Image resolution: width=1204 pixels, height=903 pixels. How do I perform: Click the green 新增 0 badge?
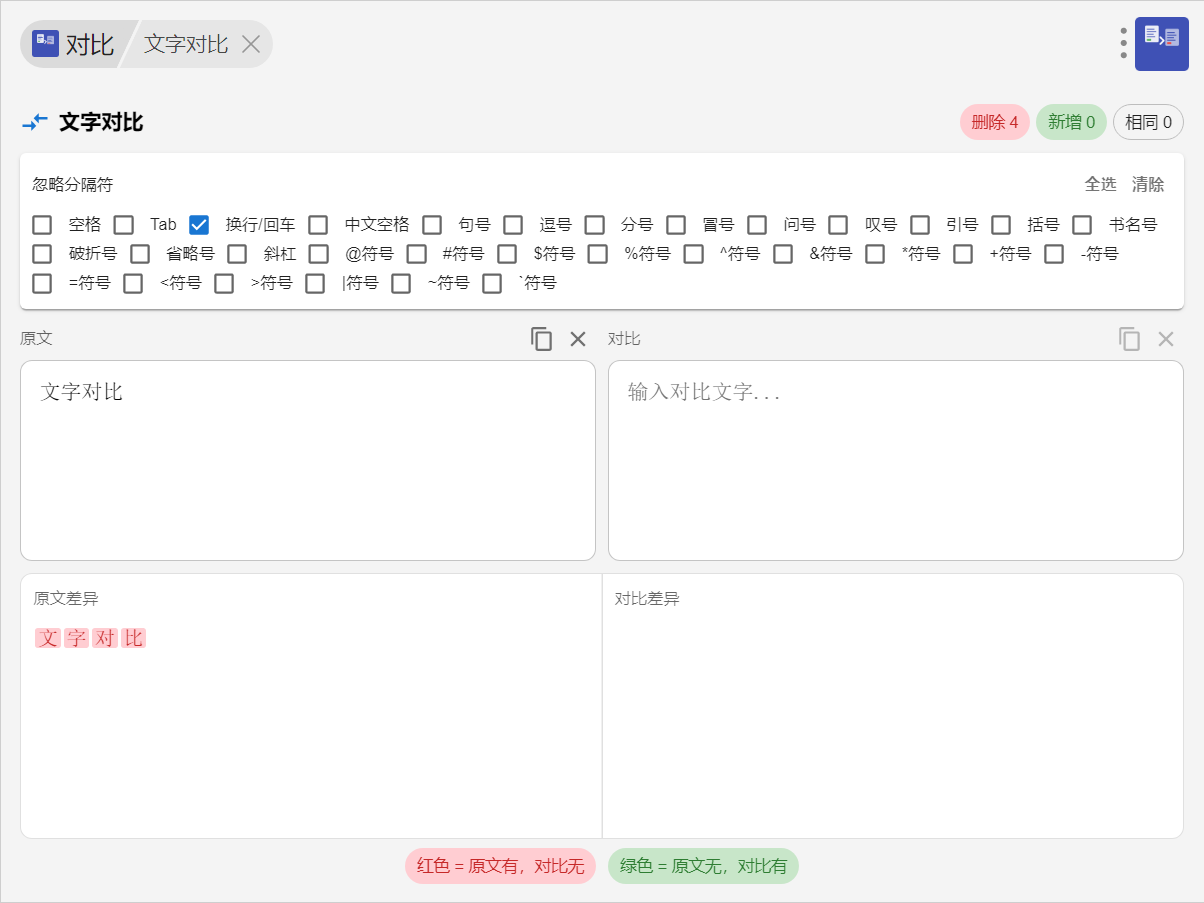click(1071, 122)
